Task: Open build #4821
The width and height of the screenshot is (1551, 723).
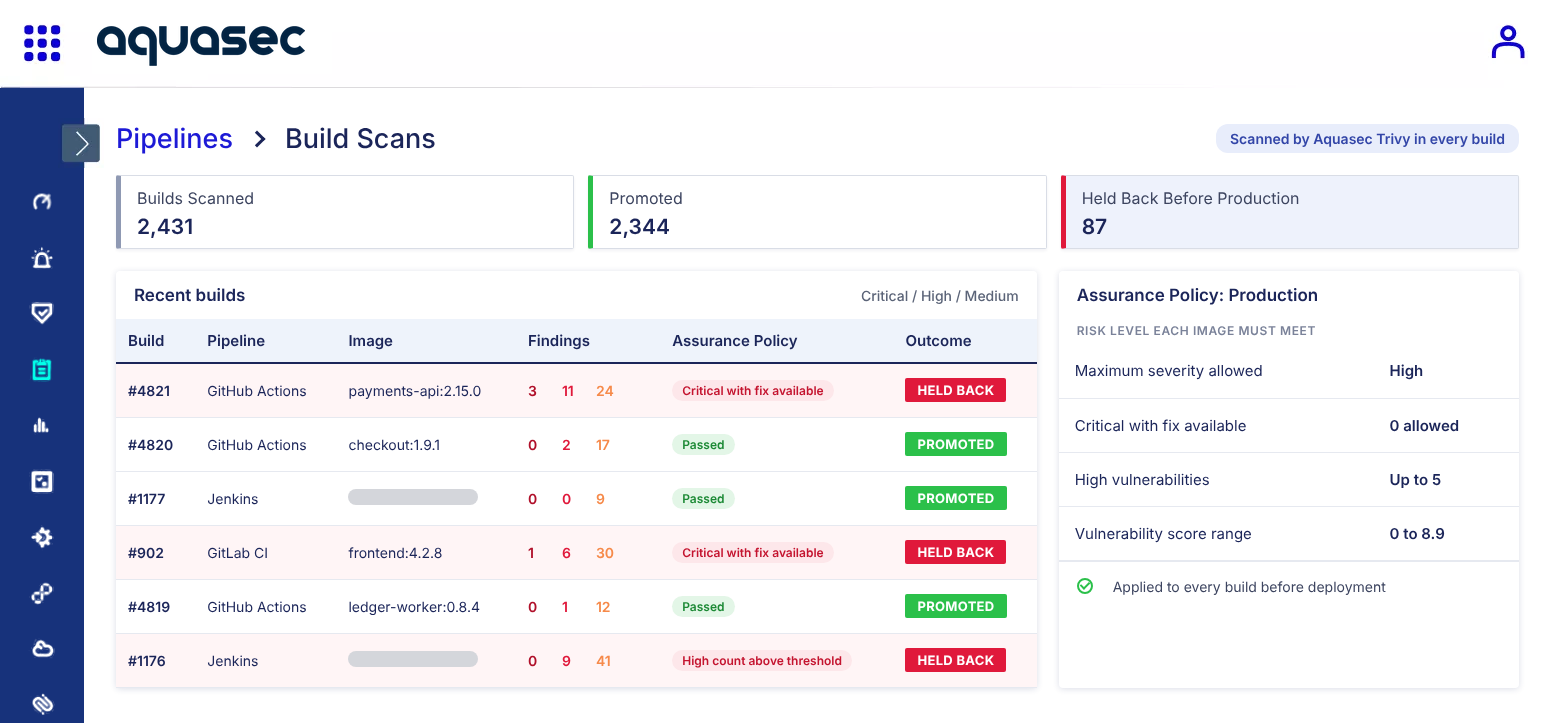Action: click(149, 391)
